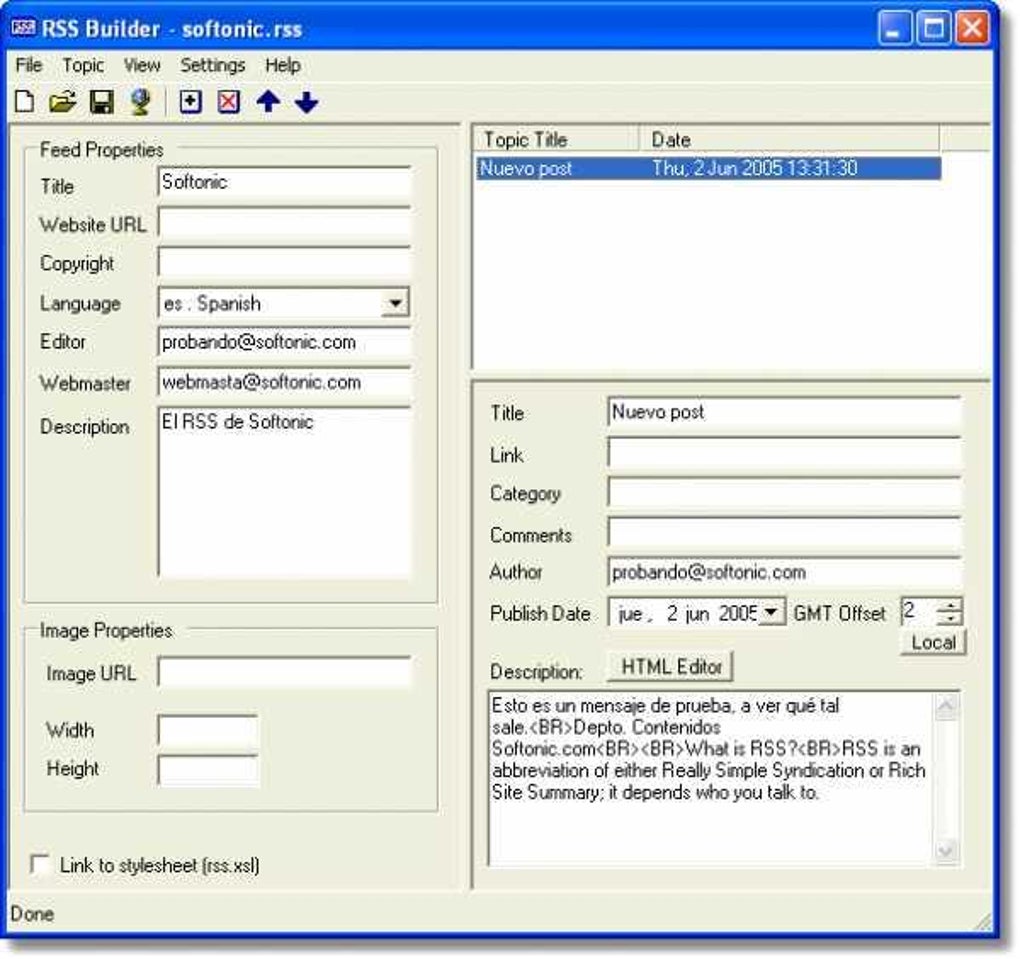Decrease GMT Offset with down spinner
The width and height of the screenshot is (1020, 959).
950,619
